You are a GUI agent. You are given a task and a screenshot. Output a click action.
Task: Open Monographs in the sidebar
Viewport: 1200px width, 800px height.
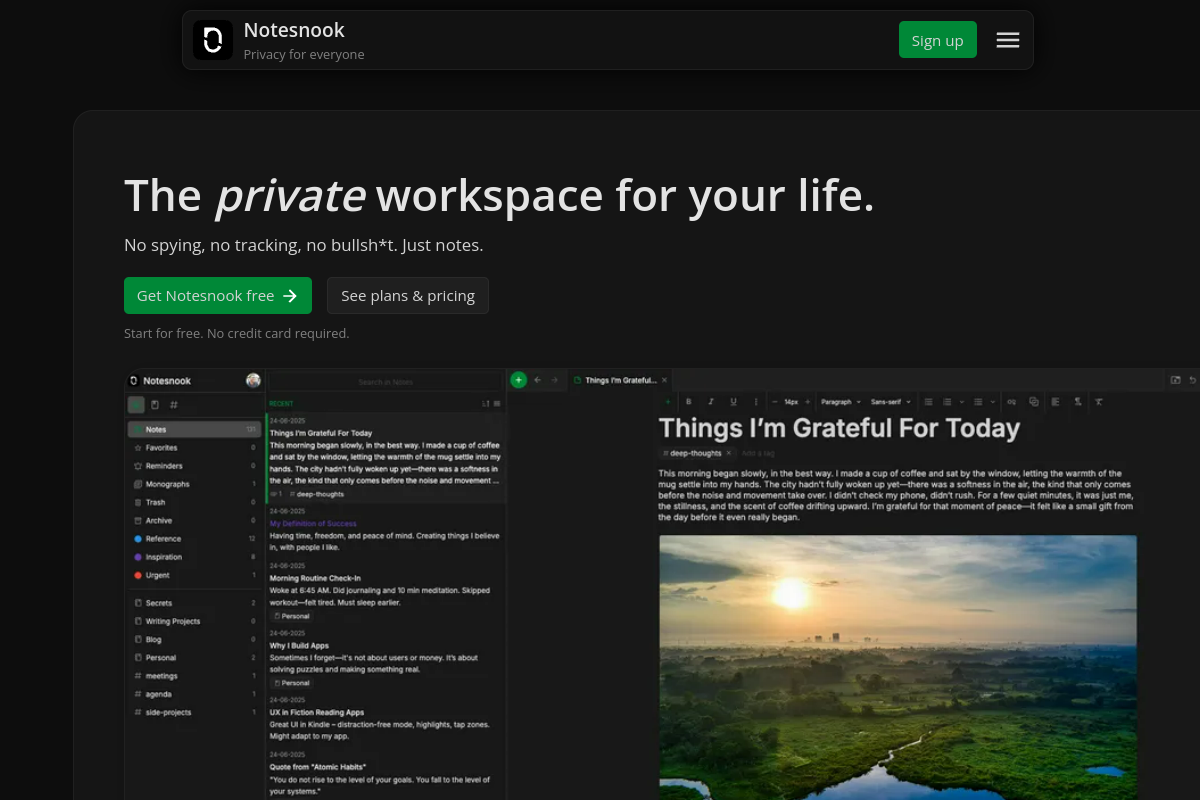coord(194,484)
